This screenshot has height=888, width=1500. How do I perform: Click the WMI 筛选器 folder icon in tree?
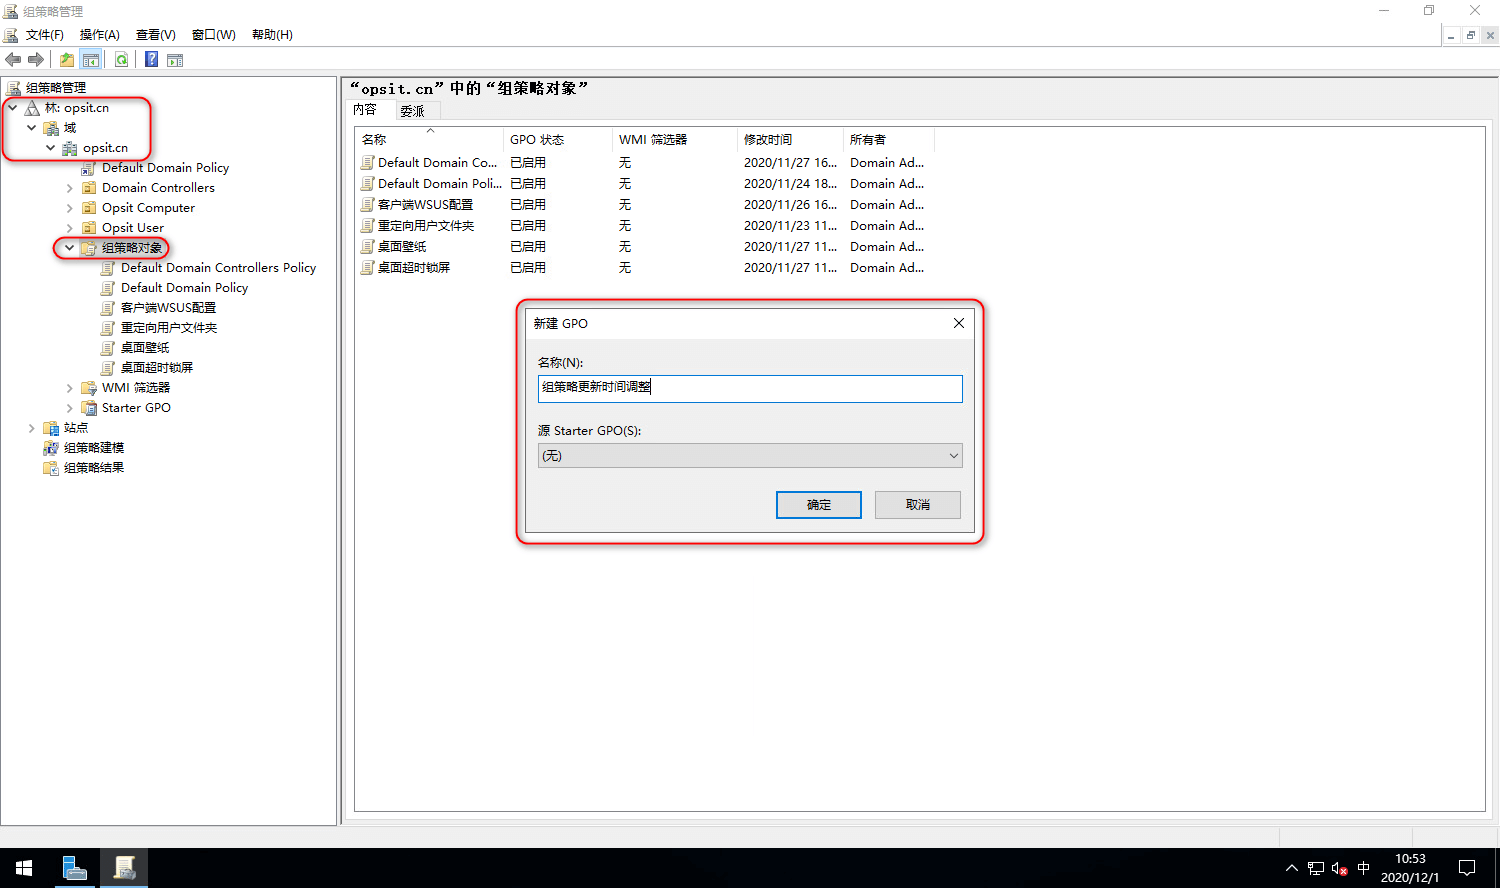click(x=89, y=388)
